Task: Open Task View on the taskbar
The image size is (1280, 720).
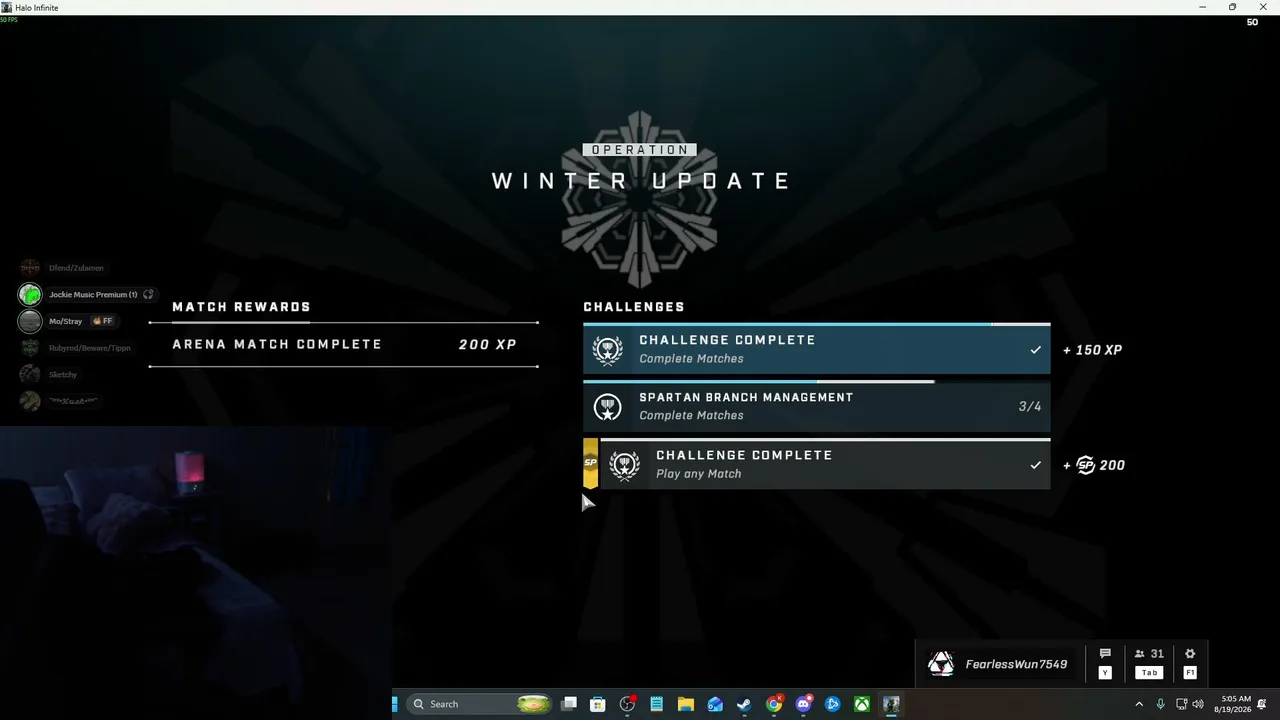Action: [569, 704]
